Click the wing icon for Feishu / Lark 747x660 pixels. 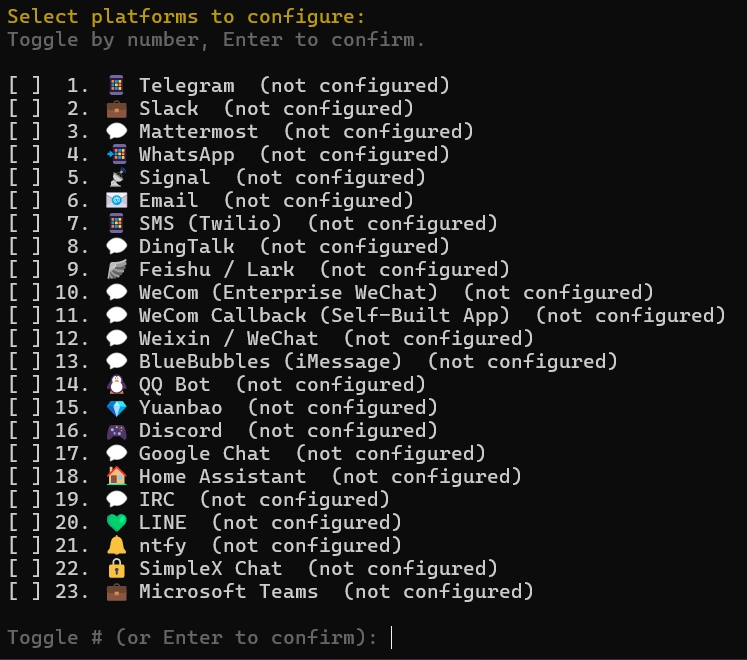click(x=116, y=270)
